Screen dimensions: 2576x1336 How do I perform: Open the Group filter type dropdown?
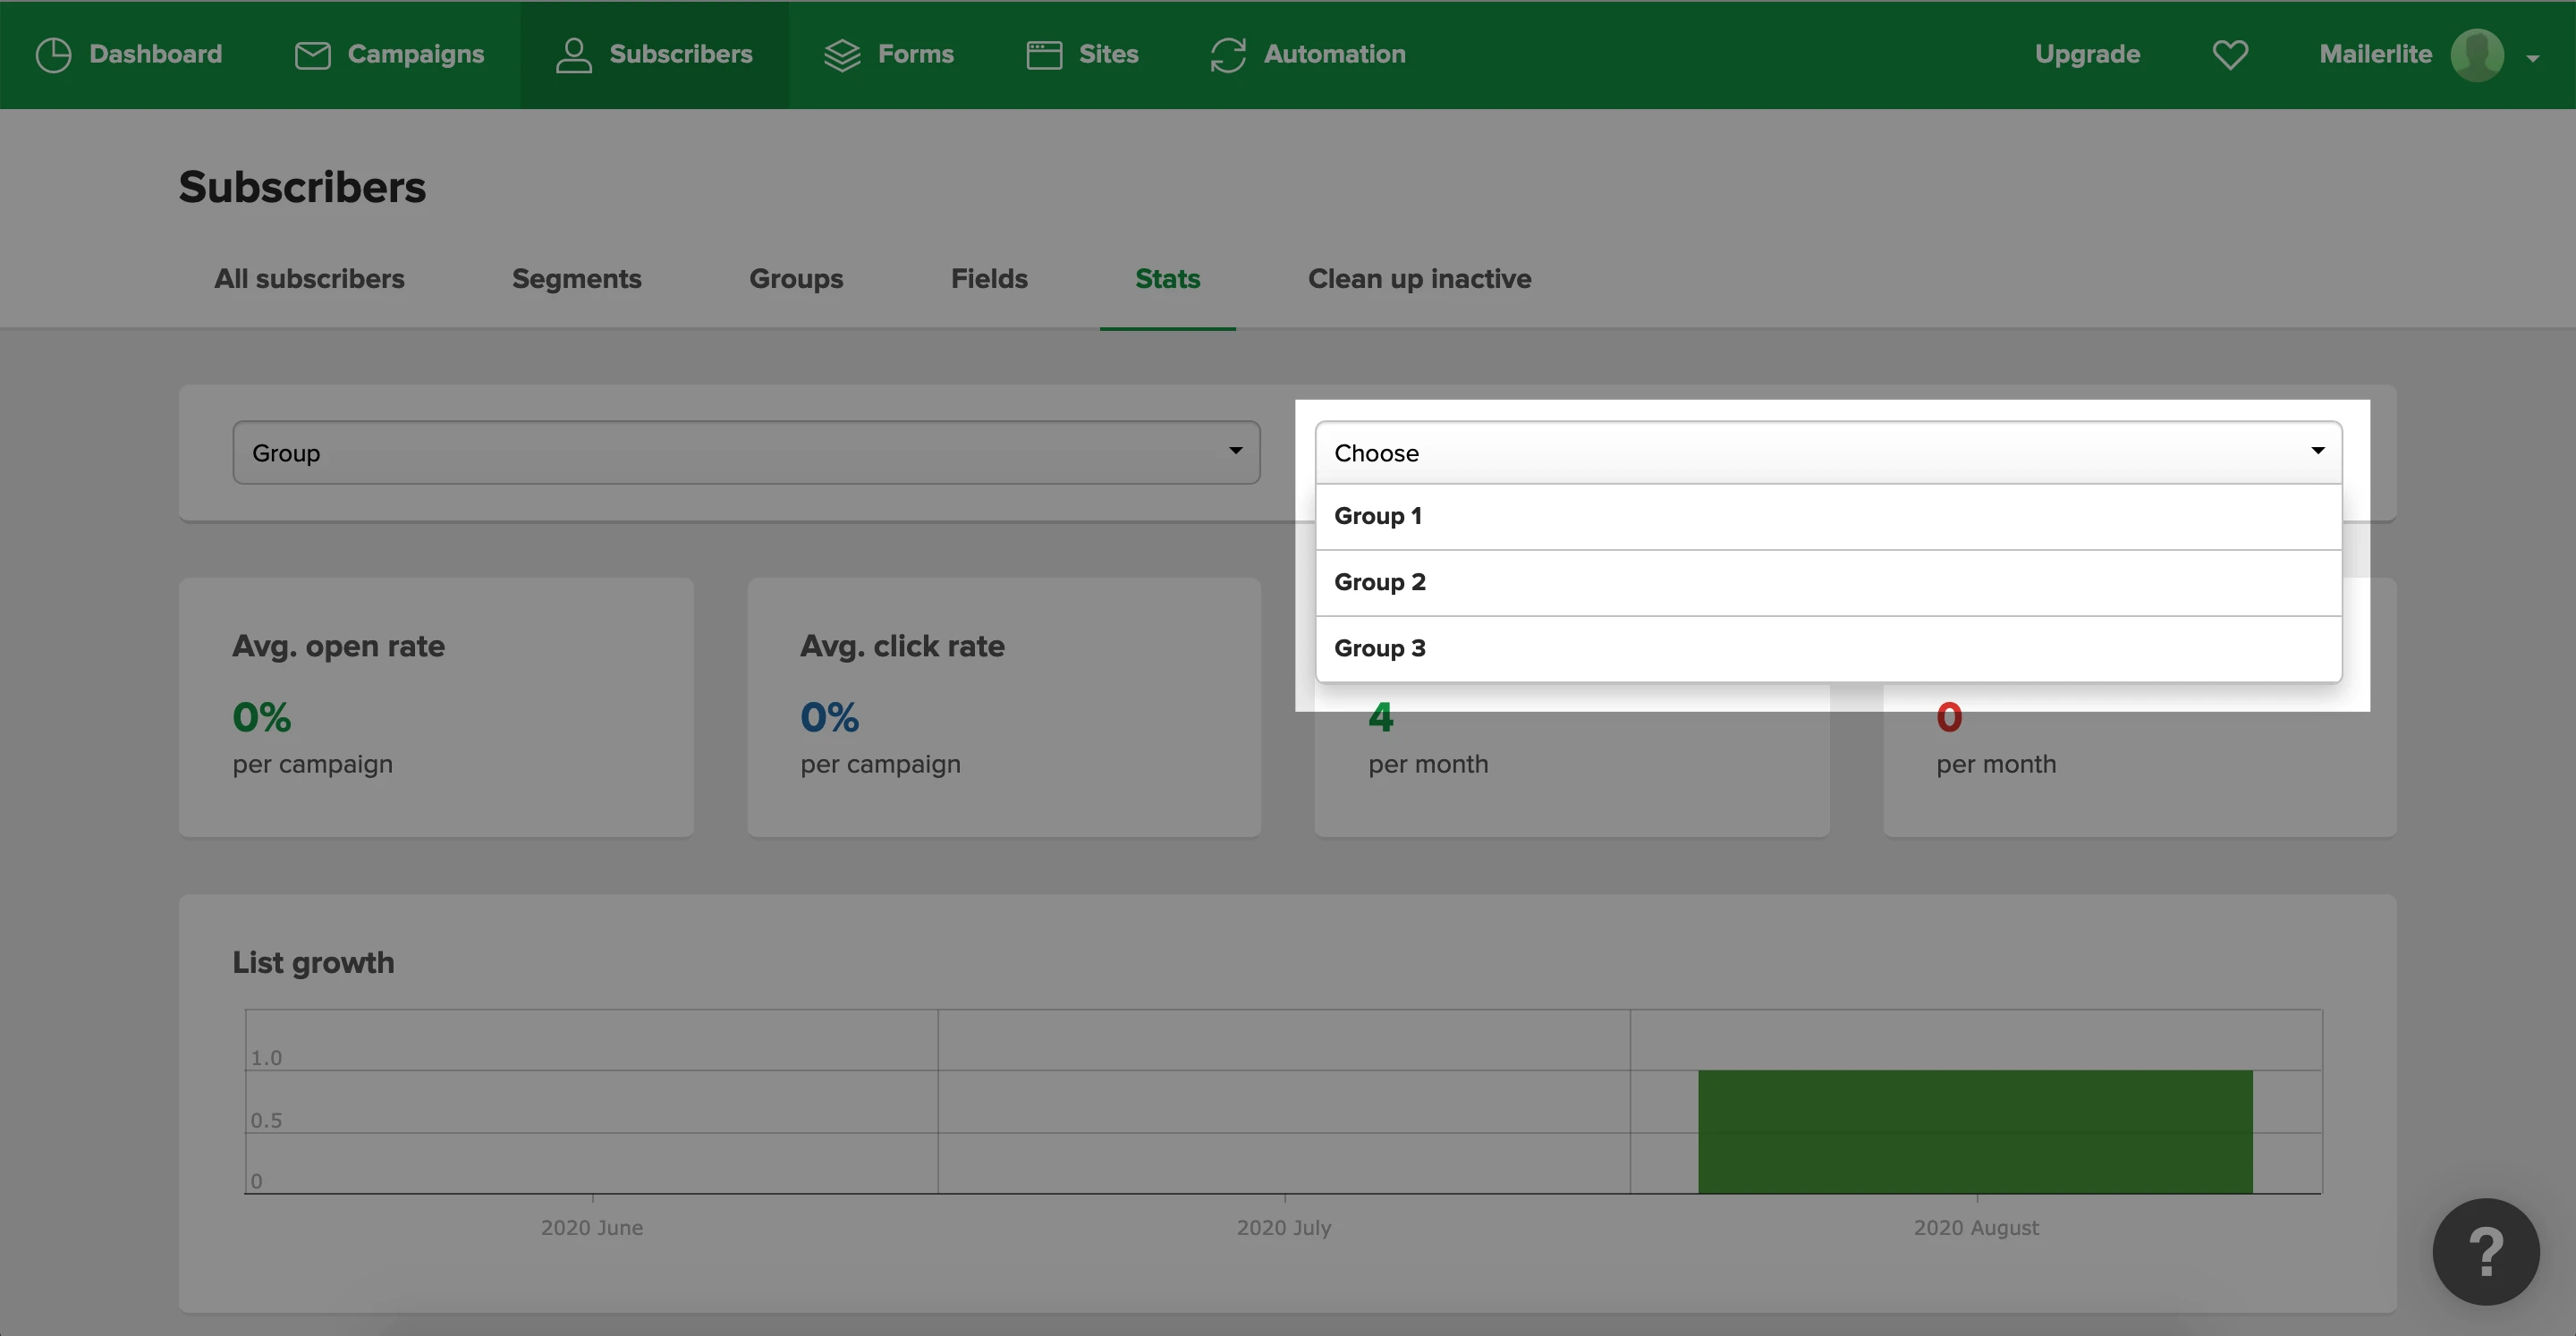pyautogui.click(x=746, y=453)
